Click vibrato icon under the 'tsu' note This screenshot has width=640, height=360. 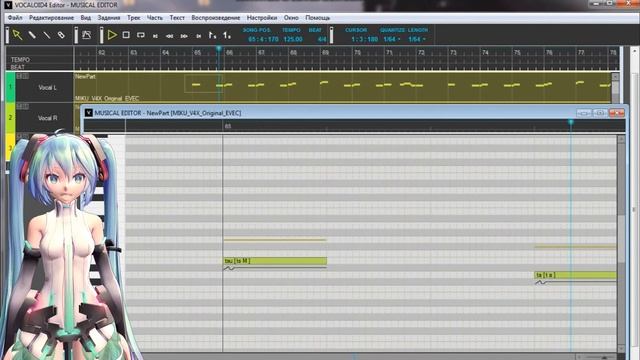tap(229, 269)
